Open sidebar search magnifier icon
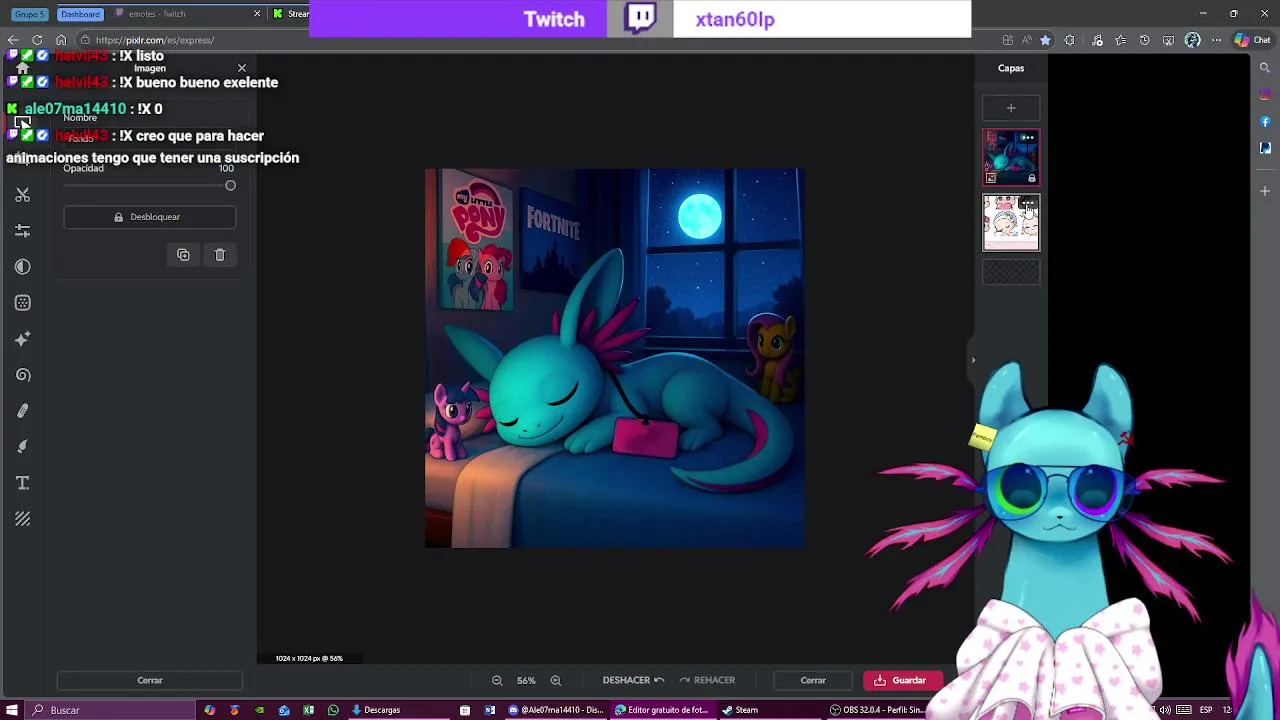 (x=1265, y=68)
